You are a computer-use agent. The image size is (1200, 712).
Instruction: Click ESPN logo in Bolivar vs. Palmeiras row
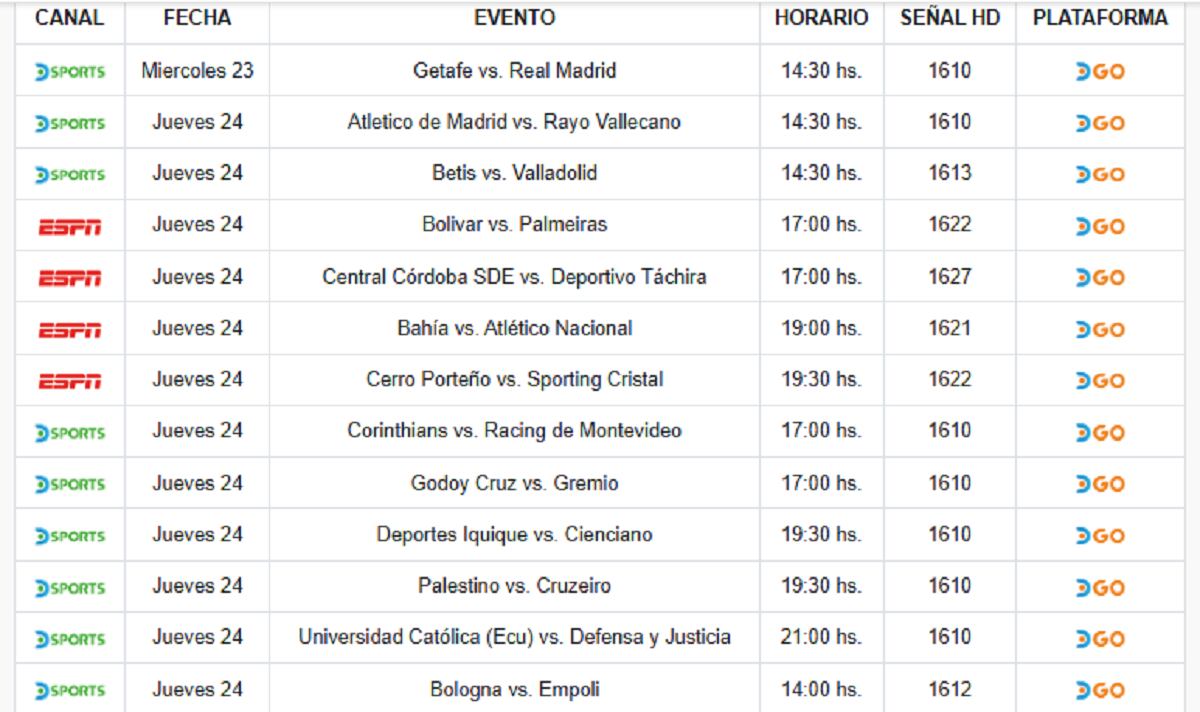[x=69, y=227]
